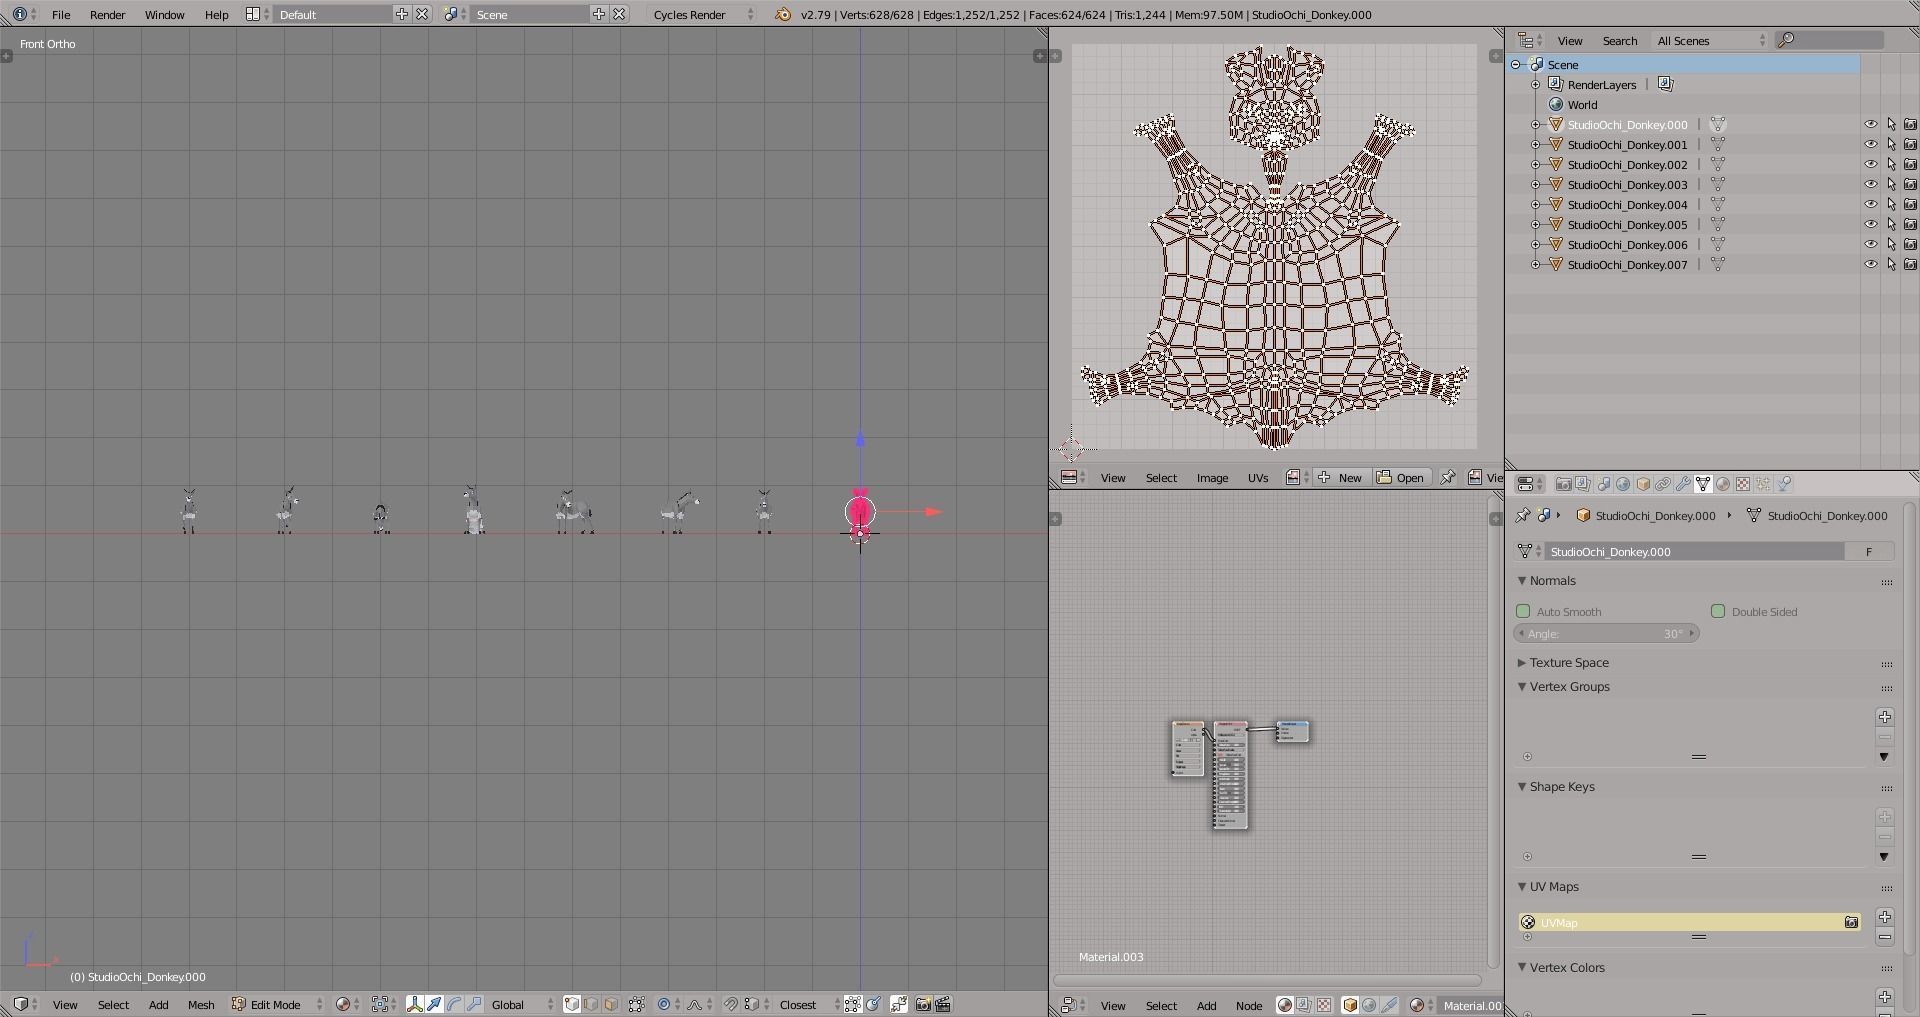This screenshot has width=1920, height=1017.
Task: Pin the image in UV editor header
Action: pos(1447,477)
